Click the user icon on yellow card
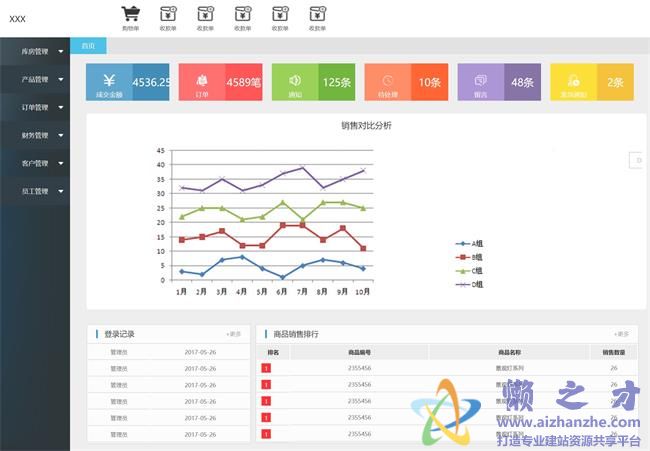 coord(574,80)
